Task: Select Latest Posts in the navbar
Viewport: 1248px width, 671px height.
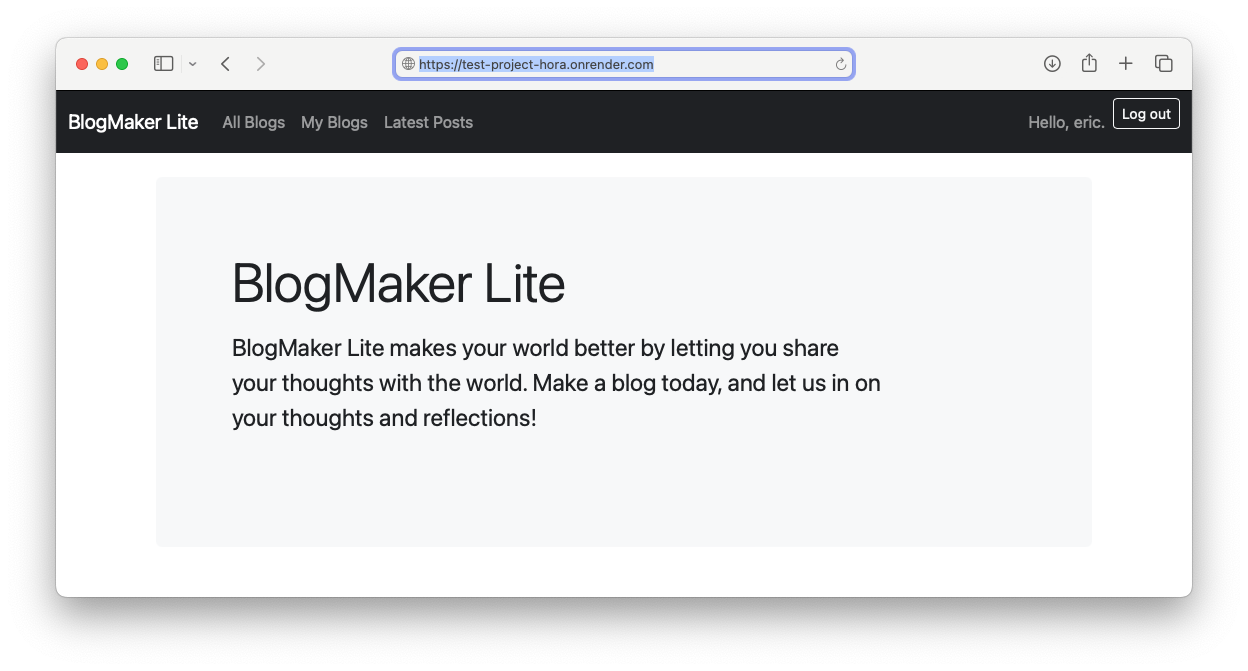Action: click(x=428, y=122)
